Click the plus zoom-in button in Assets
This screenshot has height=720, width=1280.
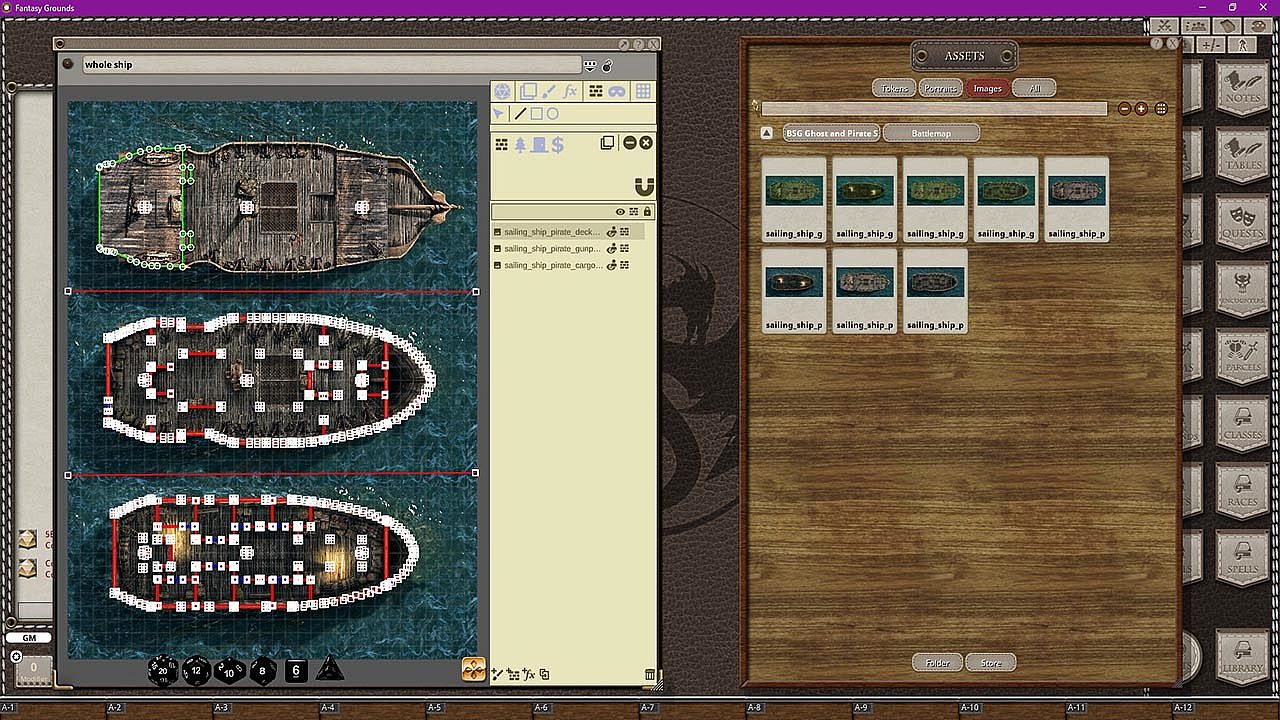(1141, 108)
